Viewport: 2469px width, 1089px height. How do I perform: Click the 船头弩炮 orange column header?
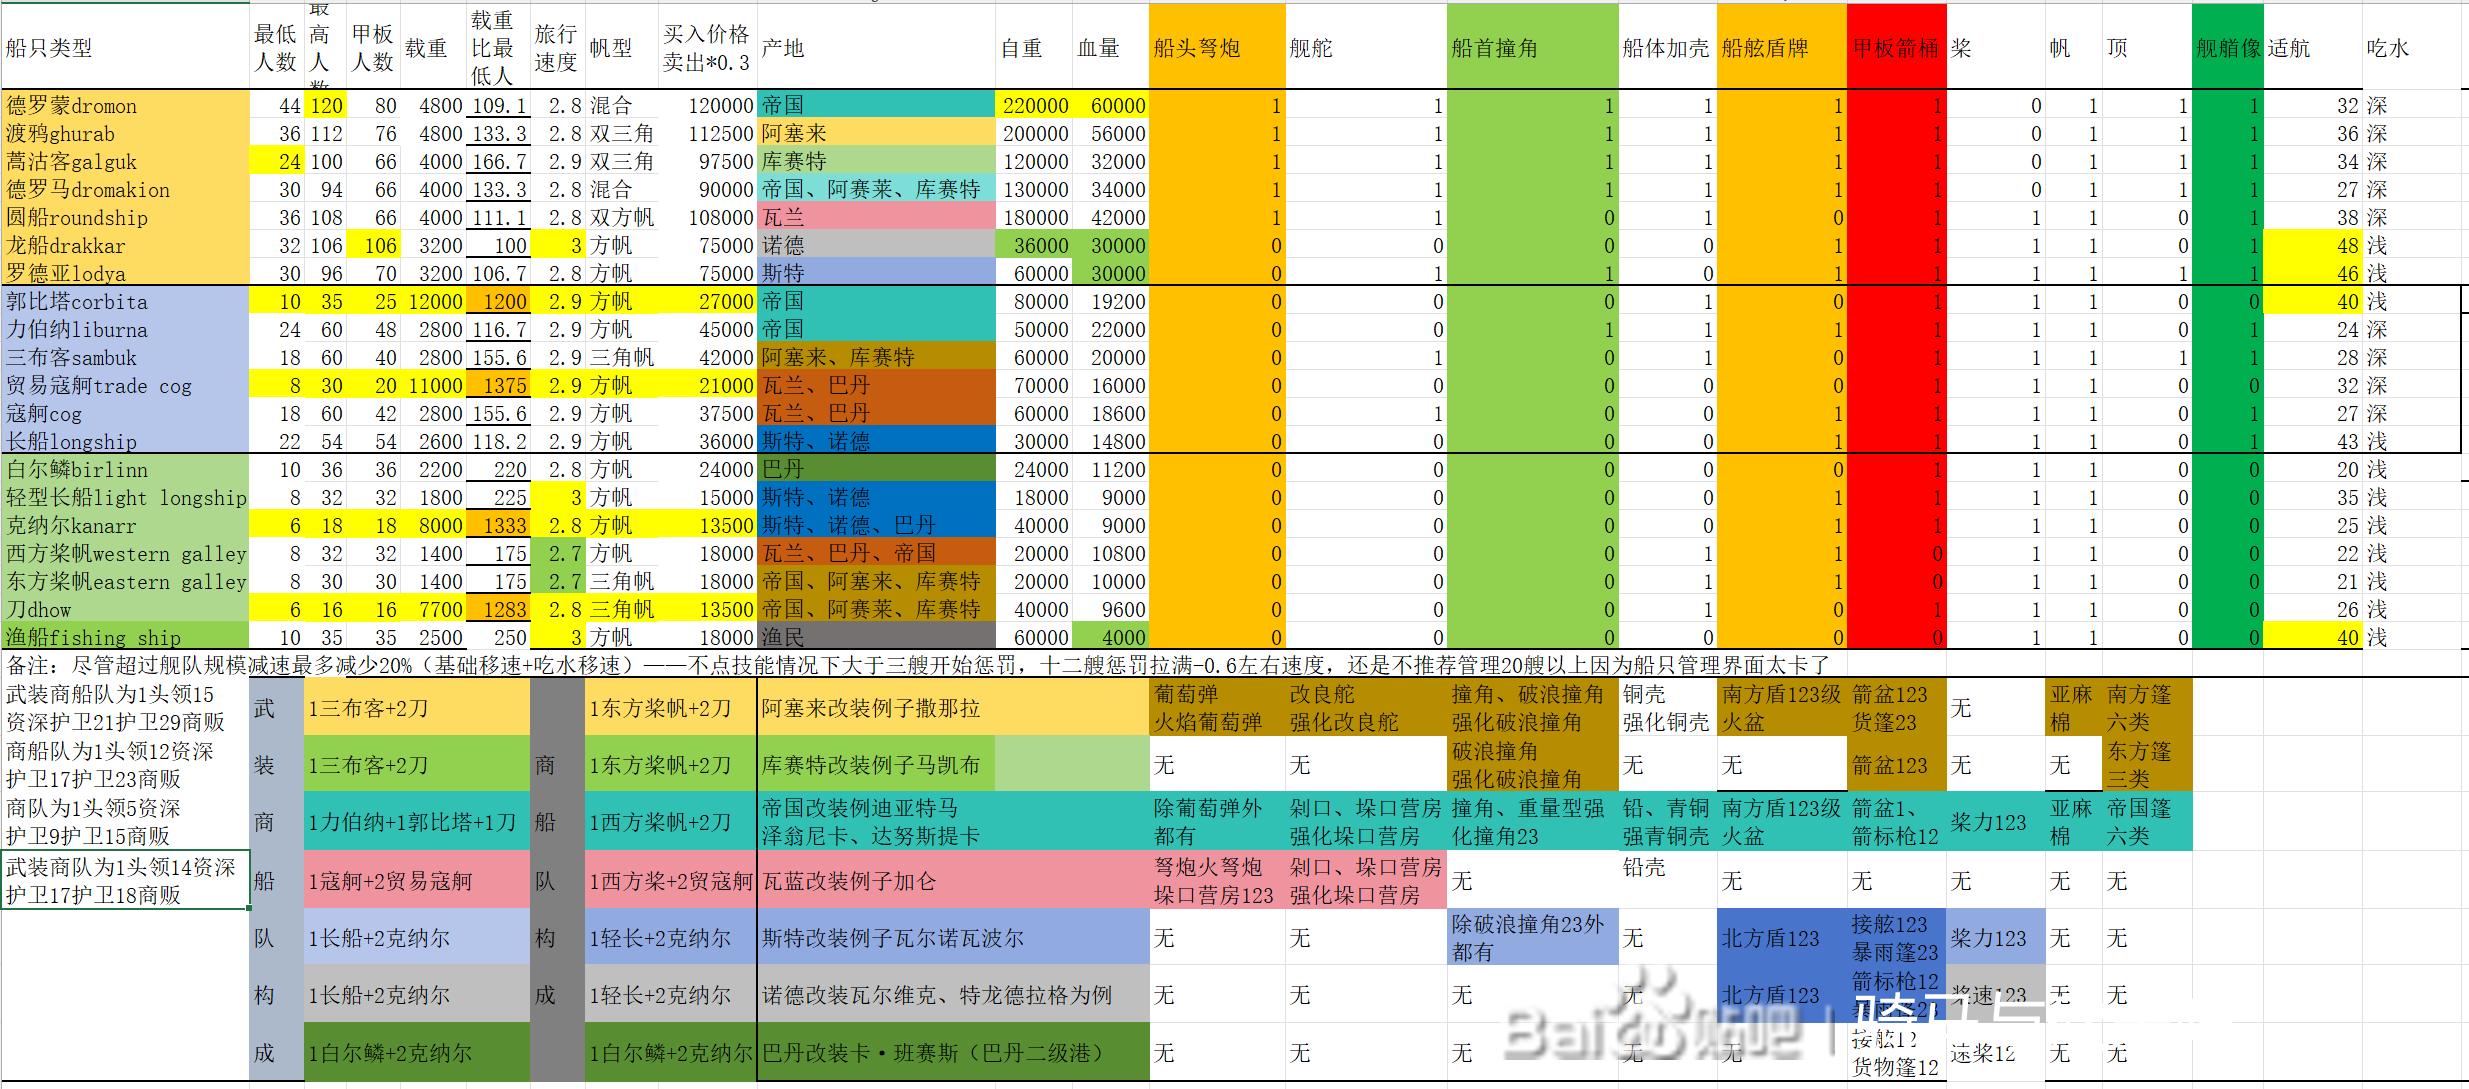click(x=1216, y=48)
